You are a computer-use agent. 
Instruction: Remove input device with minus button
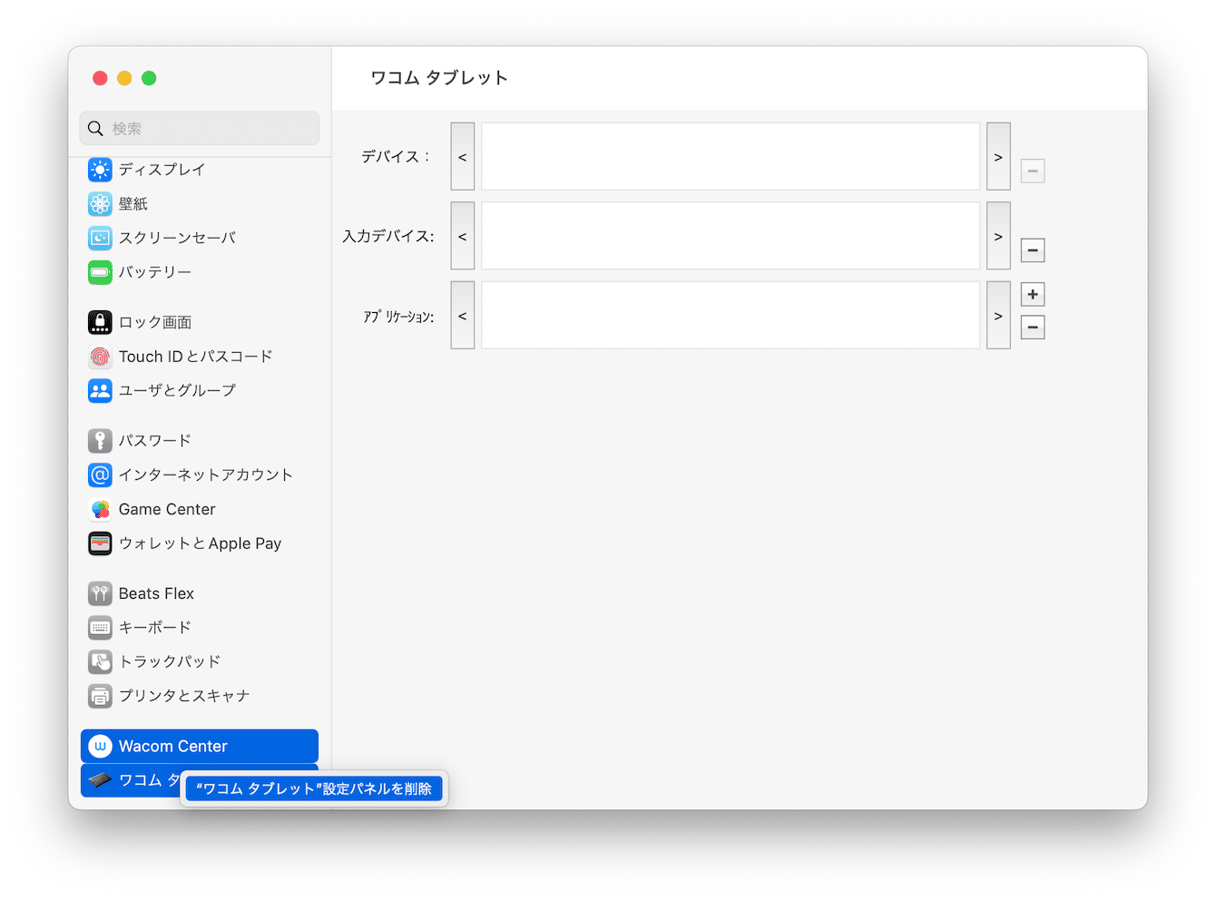1032,250
